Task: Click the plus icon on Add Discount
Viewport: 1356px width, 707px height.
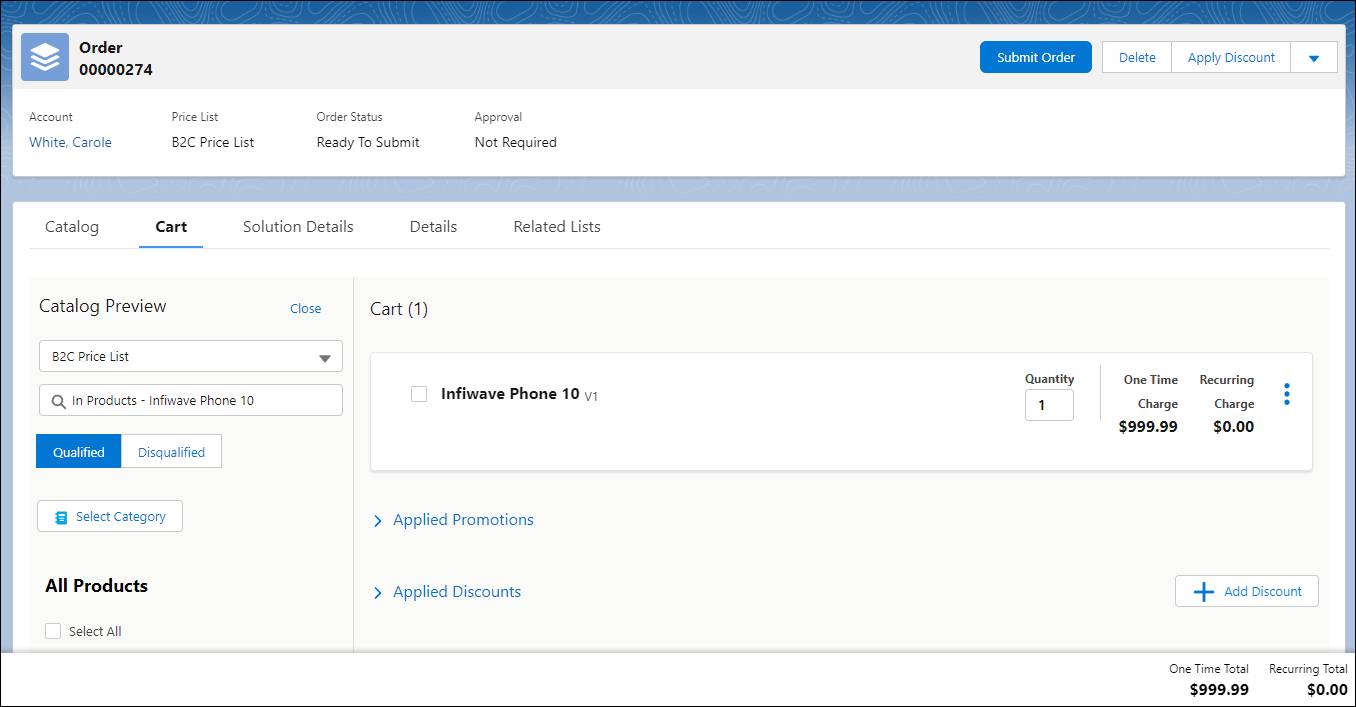Action: [1203, 590]
